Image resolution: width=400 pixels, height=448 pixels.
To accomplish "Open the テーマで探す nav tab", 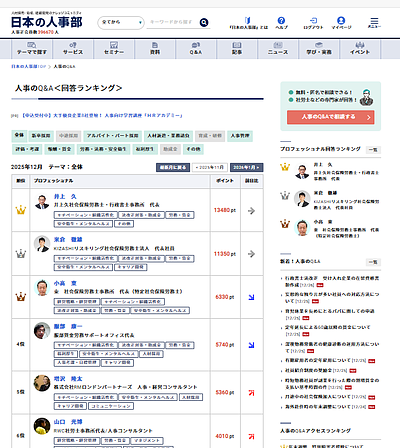I will [32, 49].
